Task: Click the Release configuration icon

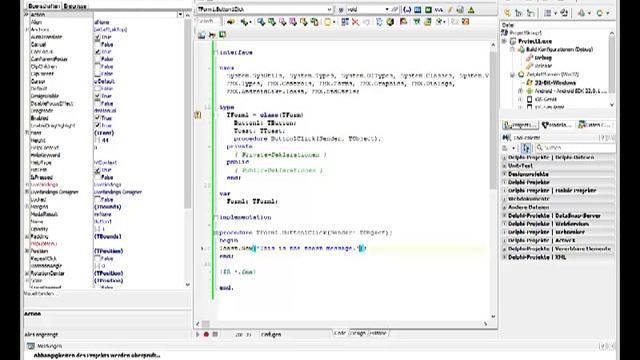Action: click(529, 66)
